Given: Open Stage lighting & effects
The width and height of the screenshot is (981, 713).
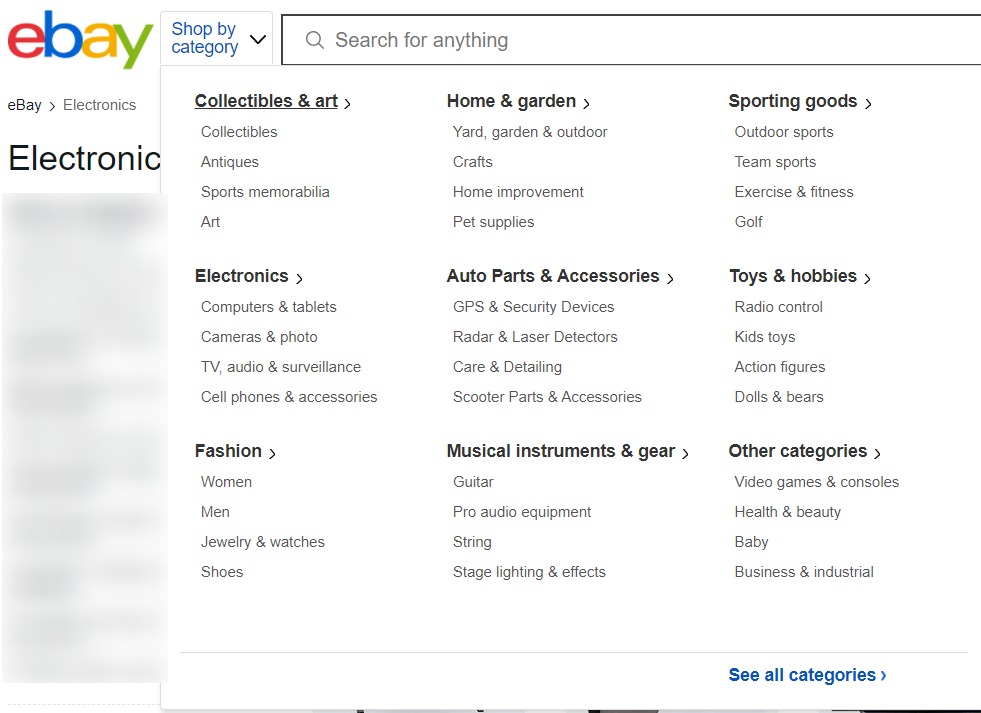Looking at the screenshot, I should [529, 572].
